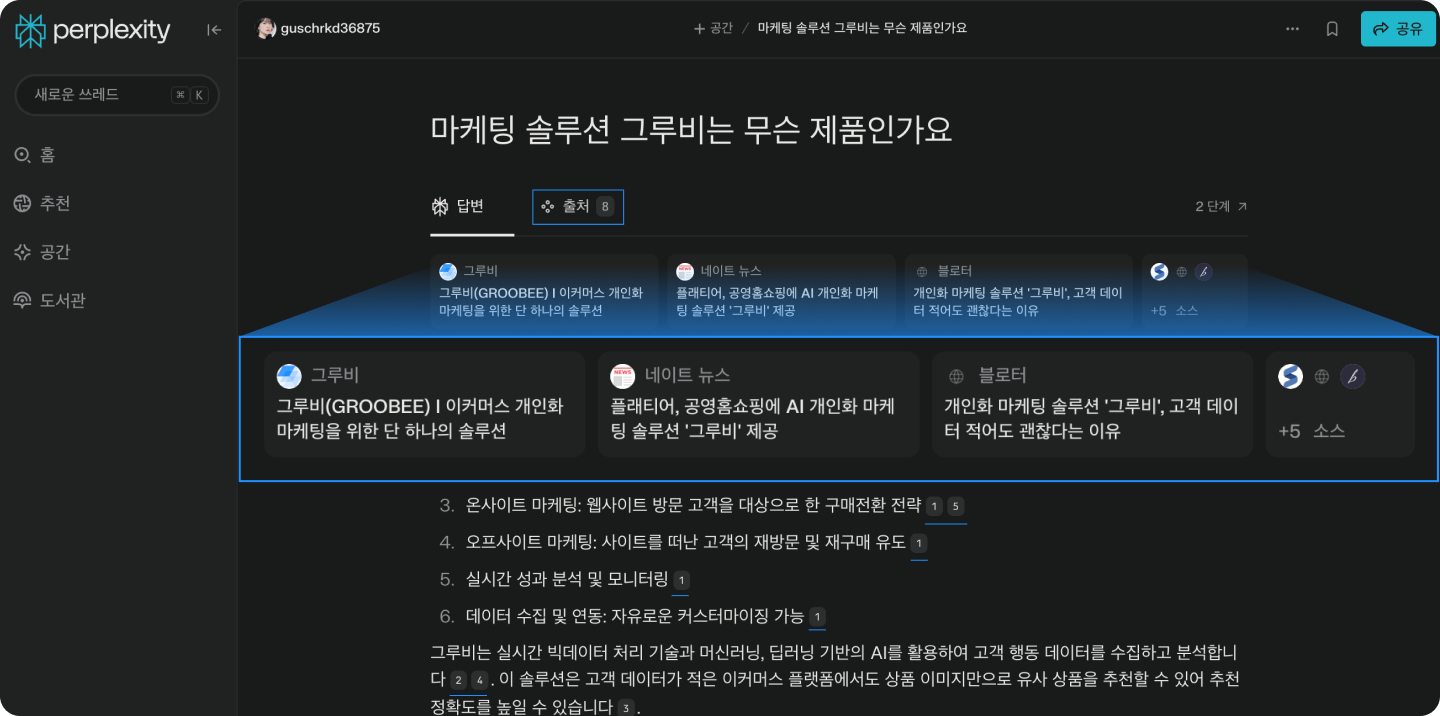Bookmark this thread
Screen dimensions: 1440x716
pos(1332,30)
